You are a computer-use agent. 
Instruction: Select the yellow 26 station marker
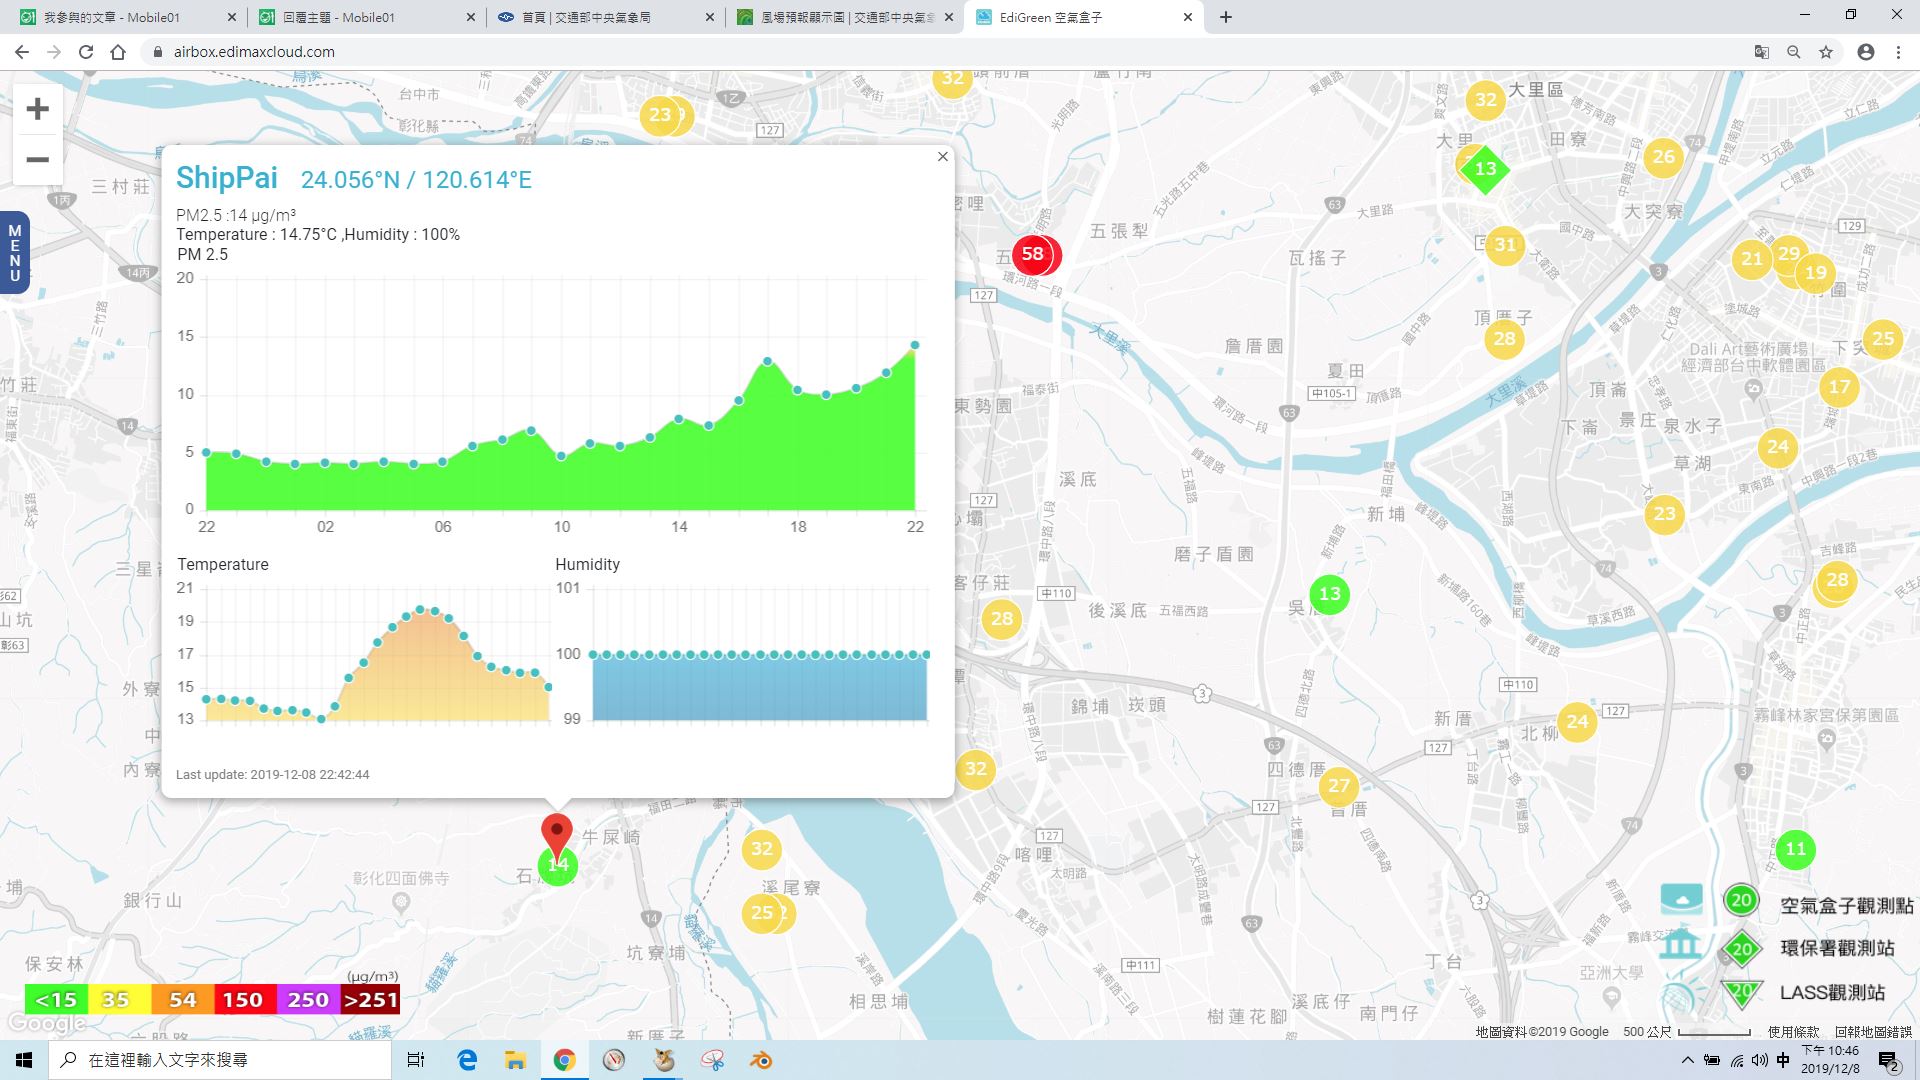(1663, 157)
